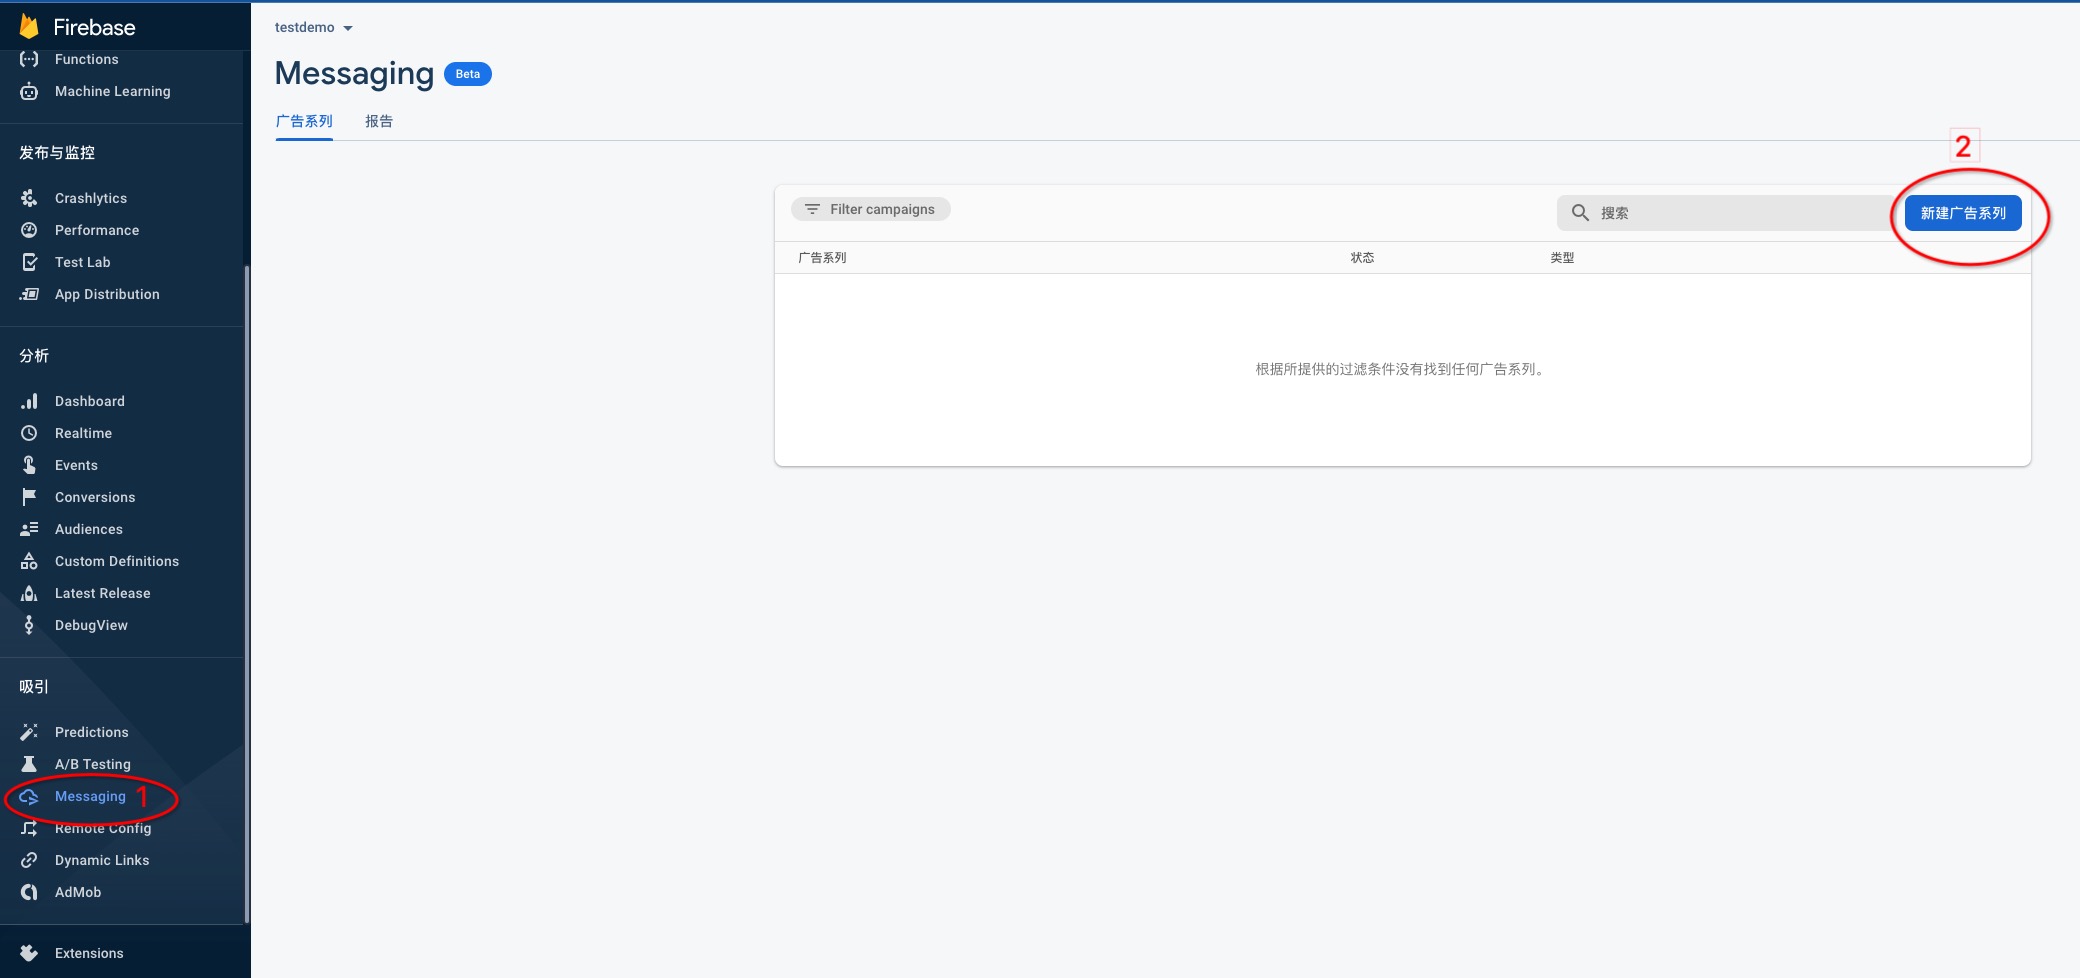Switch to the 报告 tab

click(x=379, y=121)
